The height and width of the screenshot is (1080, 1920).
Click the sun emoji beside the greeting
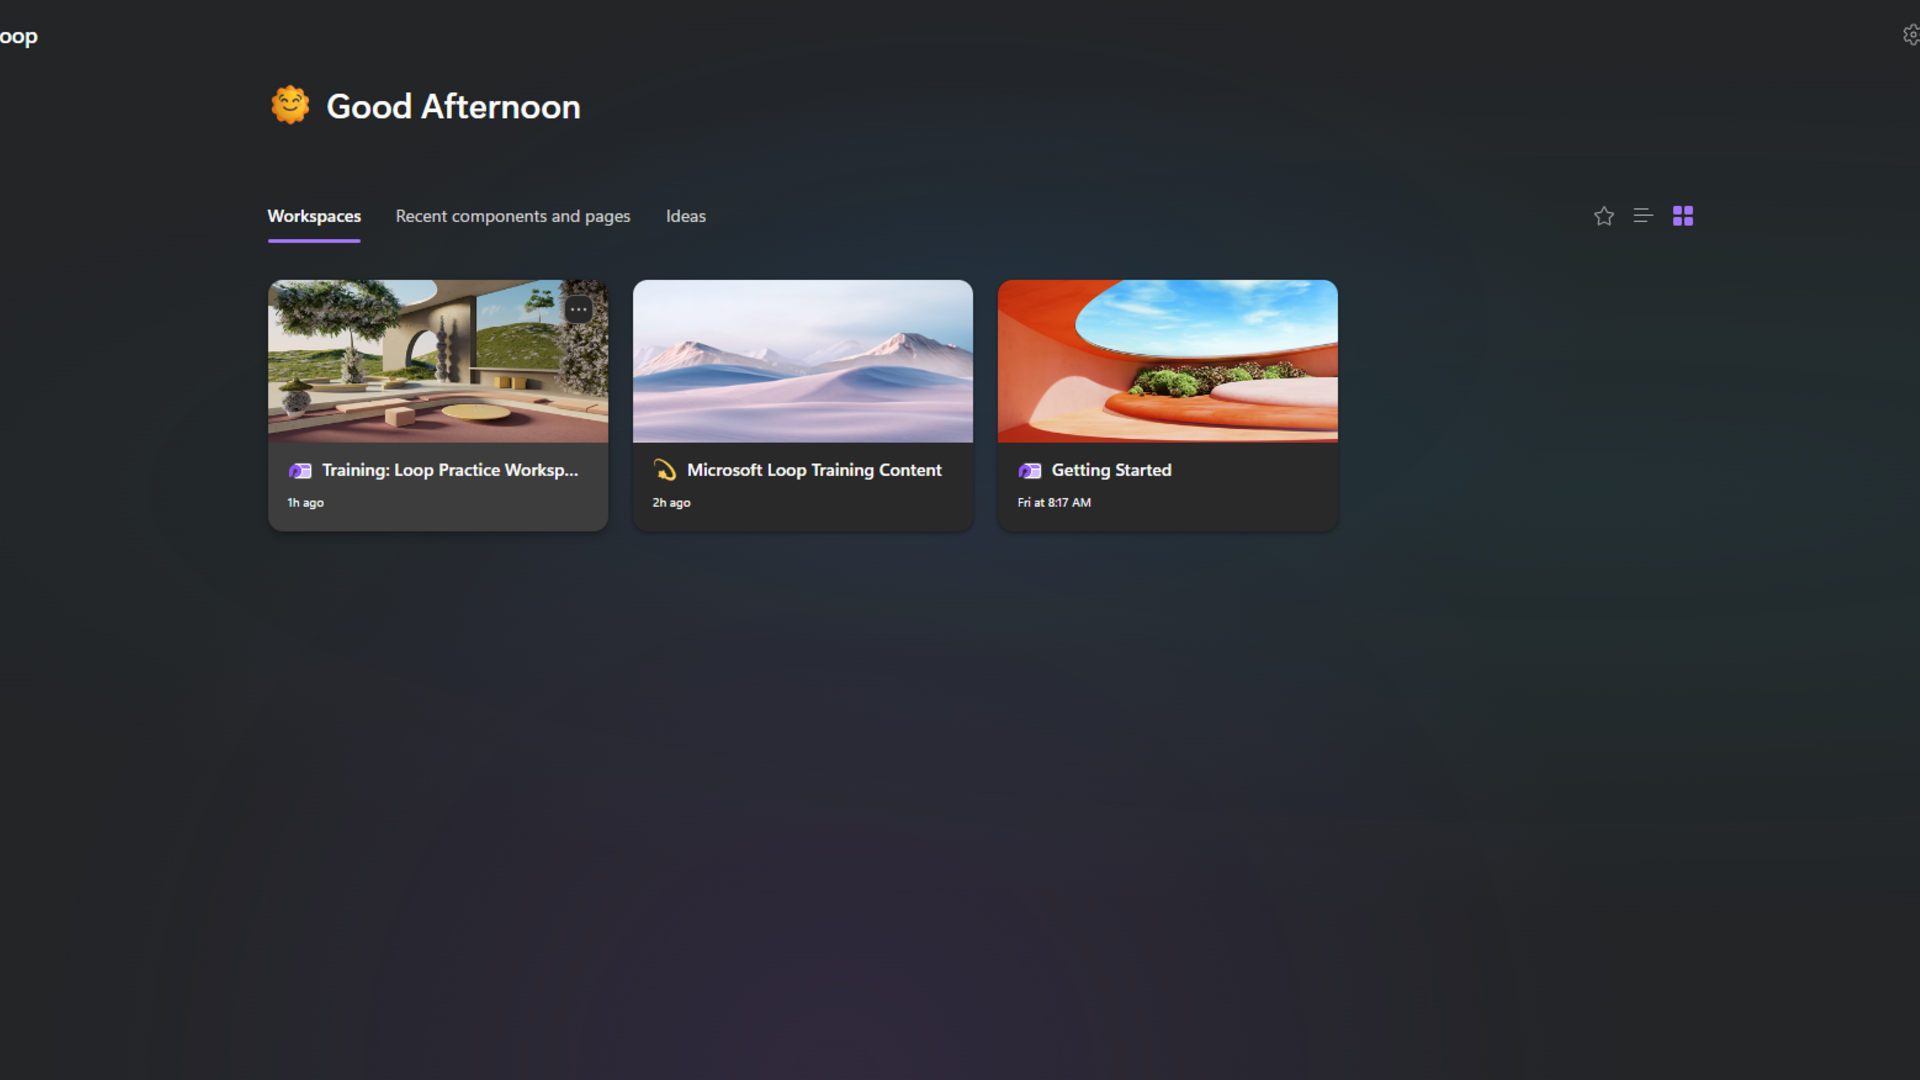coord(290,105)
